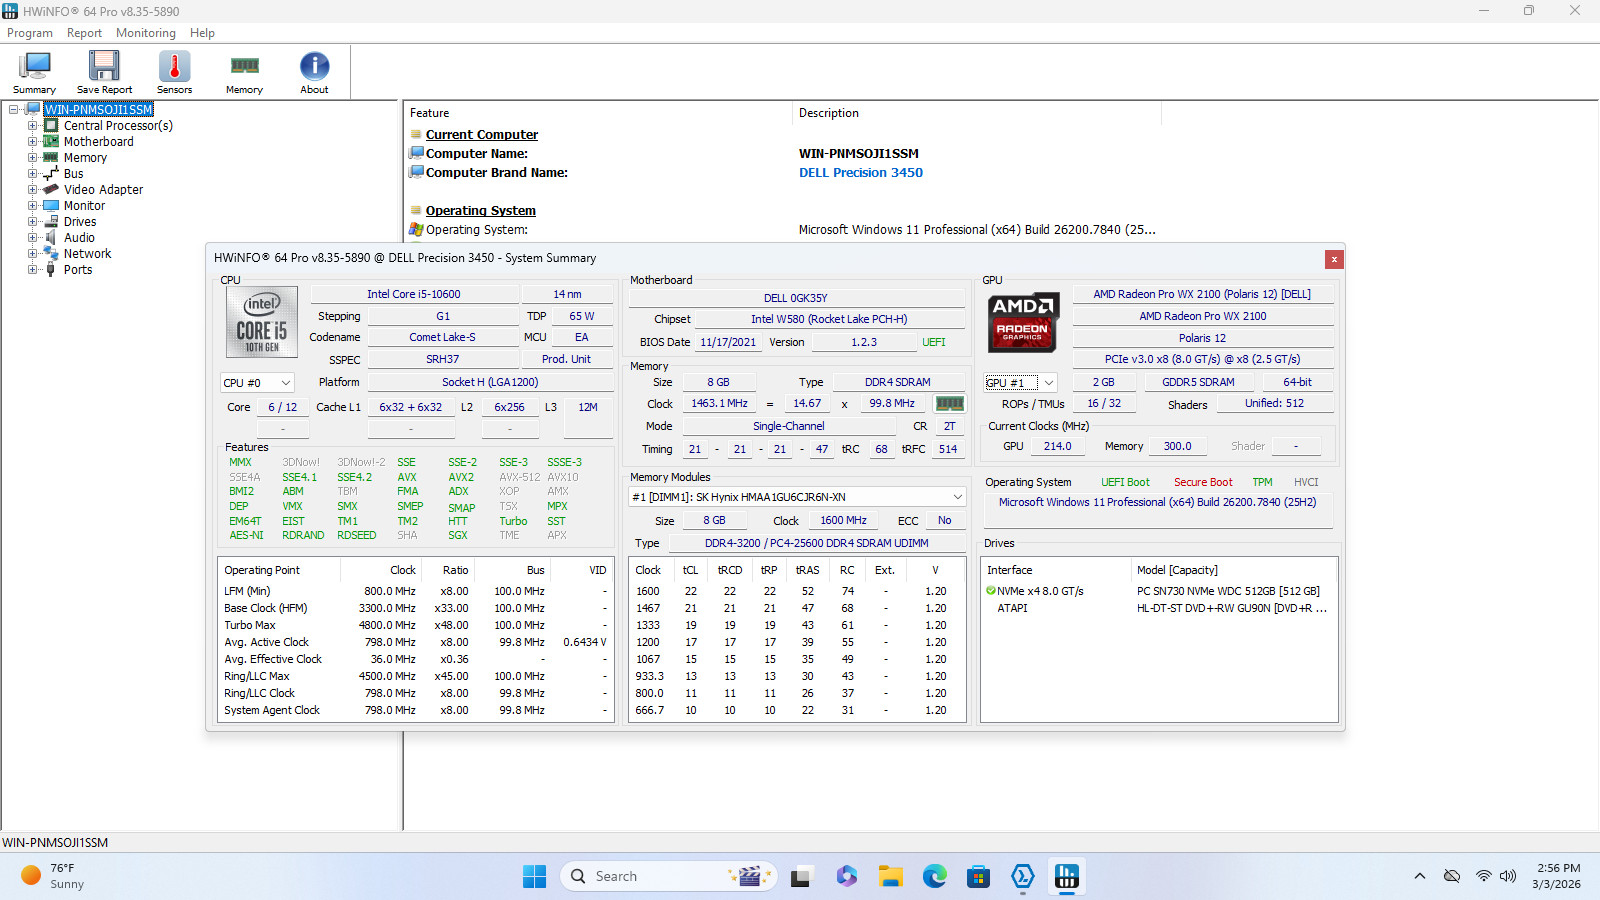Click the Bus tree icon
The width and height of the screenshot is (1600, 900).
[x=51, y=174]
